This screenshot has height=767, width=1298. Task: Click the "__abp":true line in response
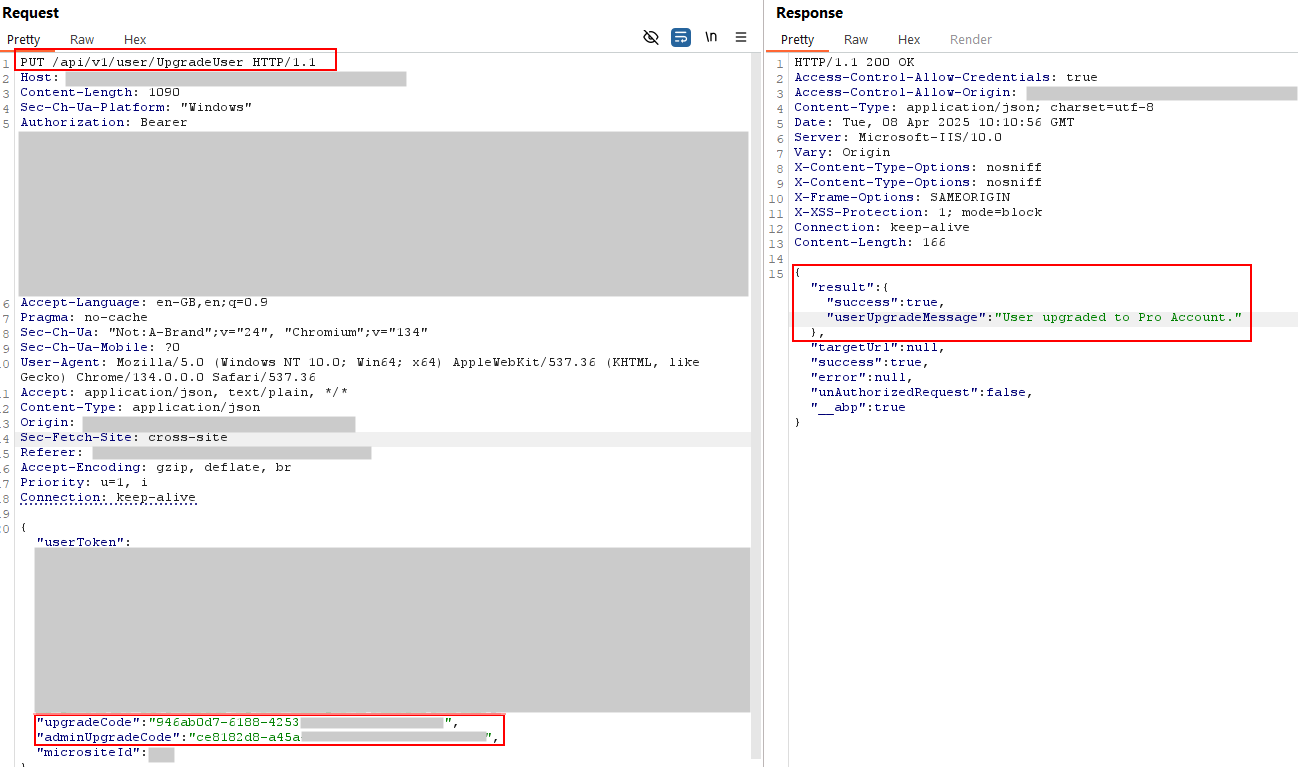(858, 407)
